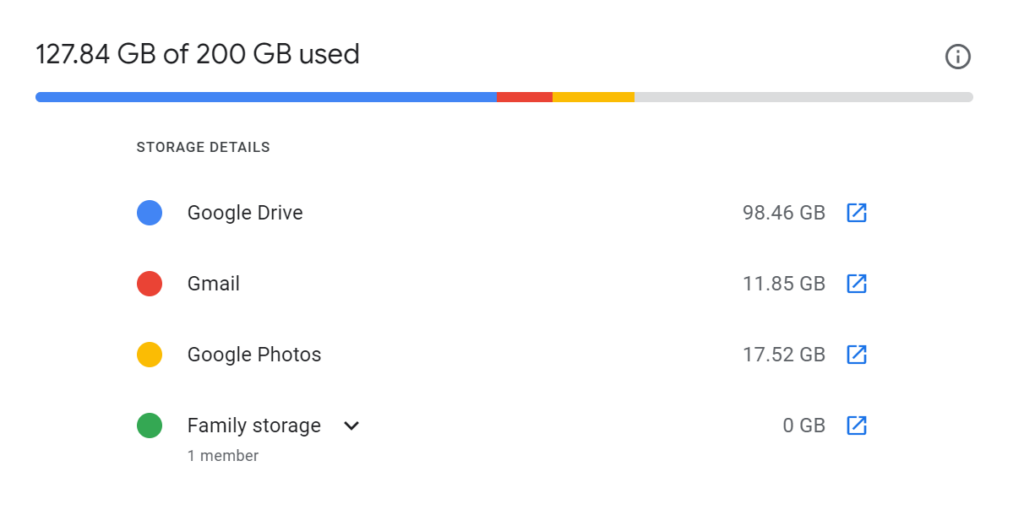Select the Family storage label
The width and height of the screenshot is (1024, 515).
pos(254,426)
